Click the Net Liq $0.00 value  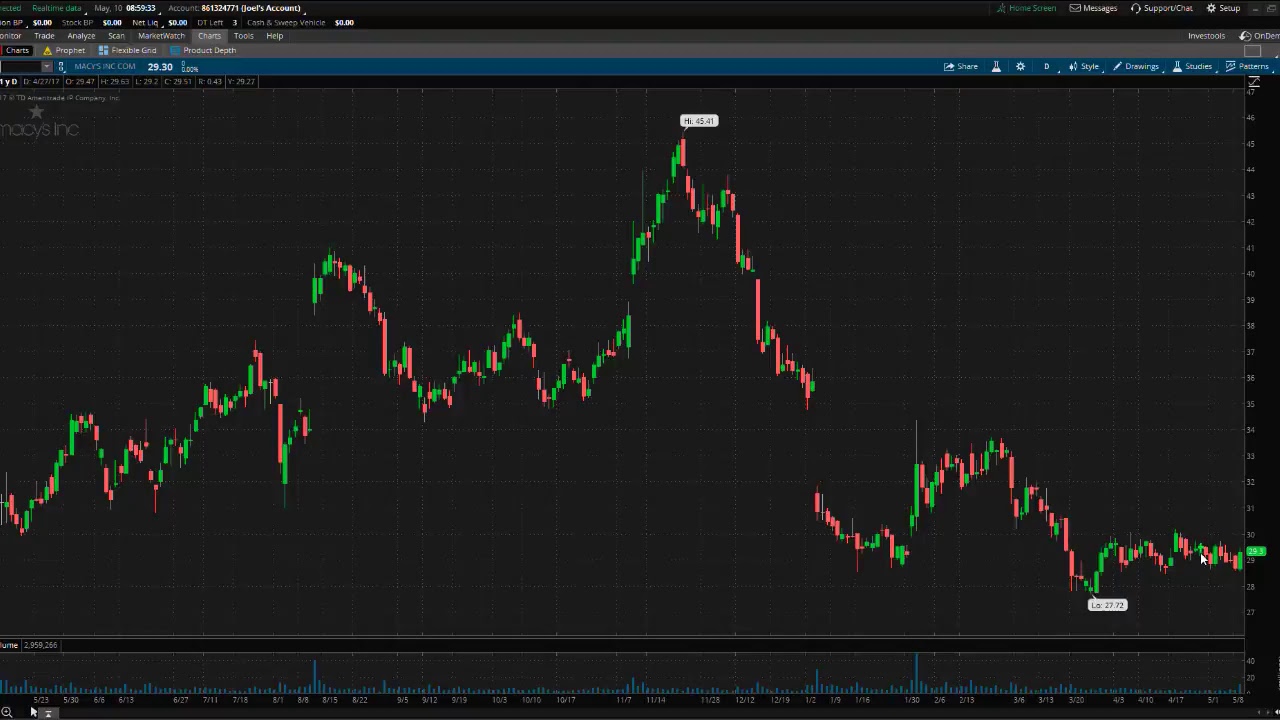click(x=177, y=22)
